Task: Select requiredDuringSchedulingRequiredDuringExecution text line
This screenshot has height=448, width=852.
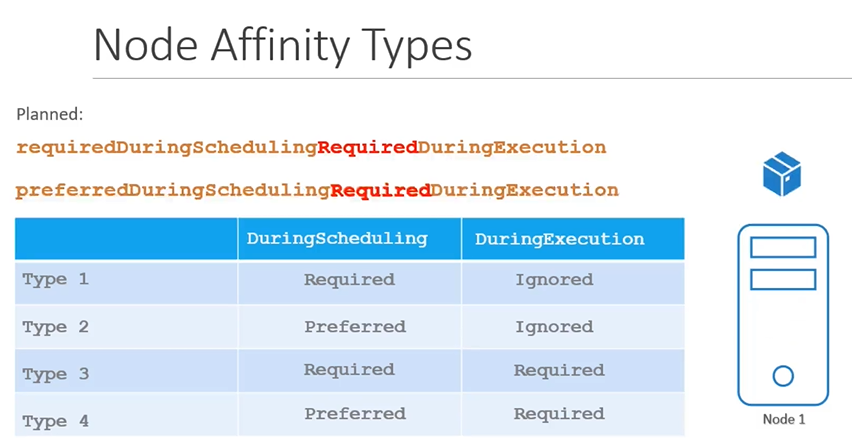Action: click(x=311, y=147)
